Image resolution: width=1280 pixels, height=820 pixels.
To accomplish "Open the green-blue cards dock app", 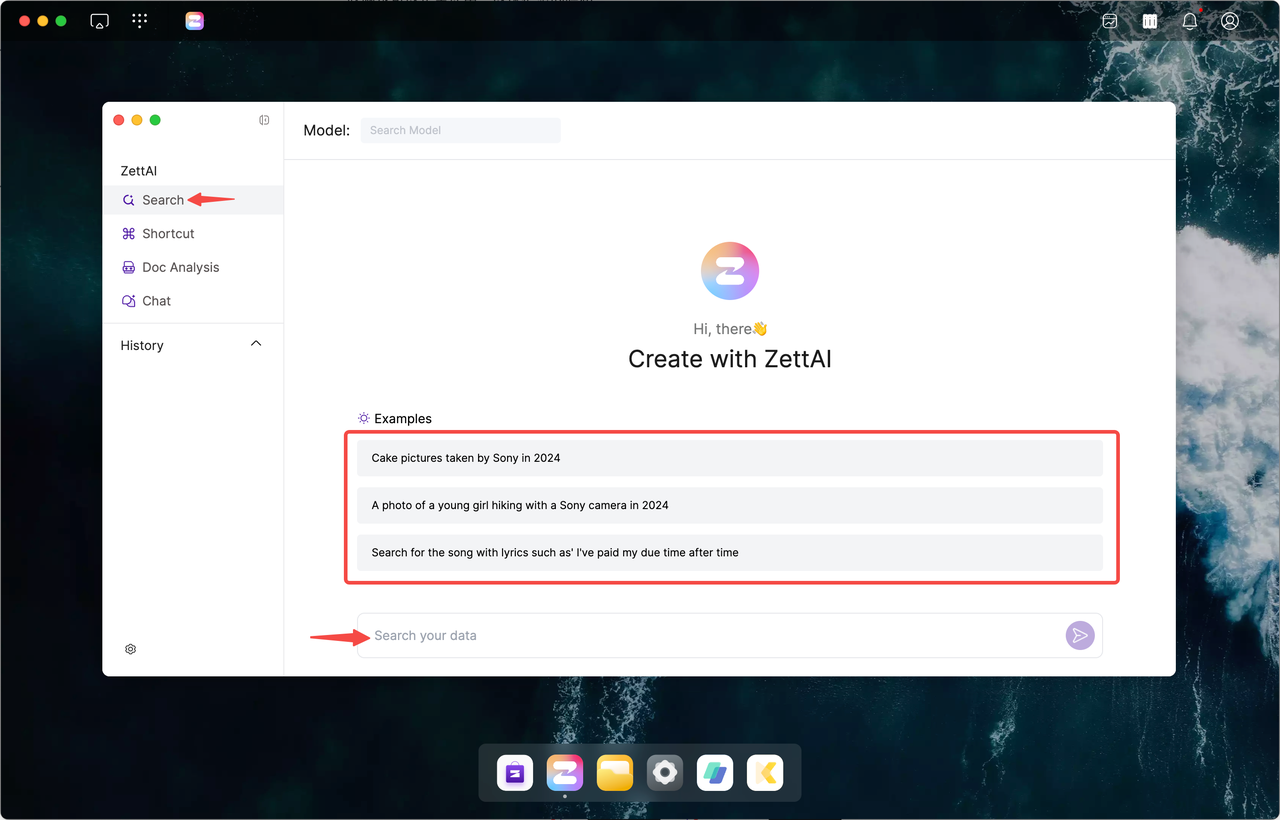I will pos(715,773).
